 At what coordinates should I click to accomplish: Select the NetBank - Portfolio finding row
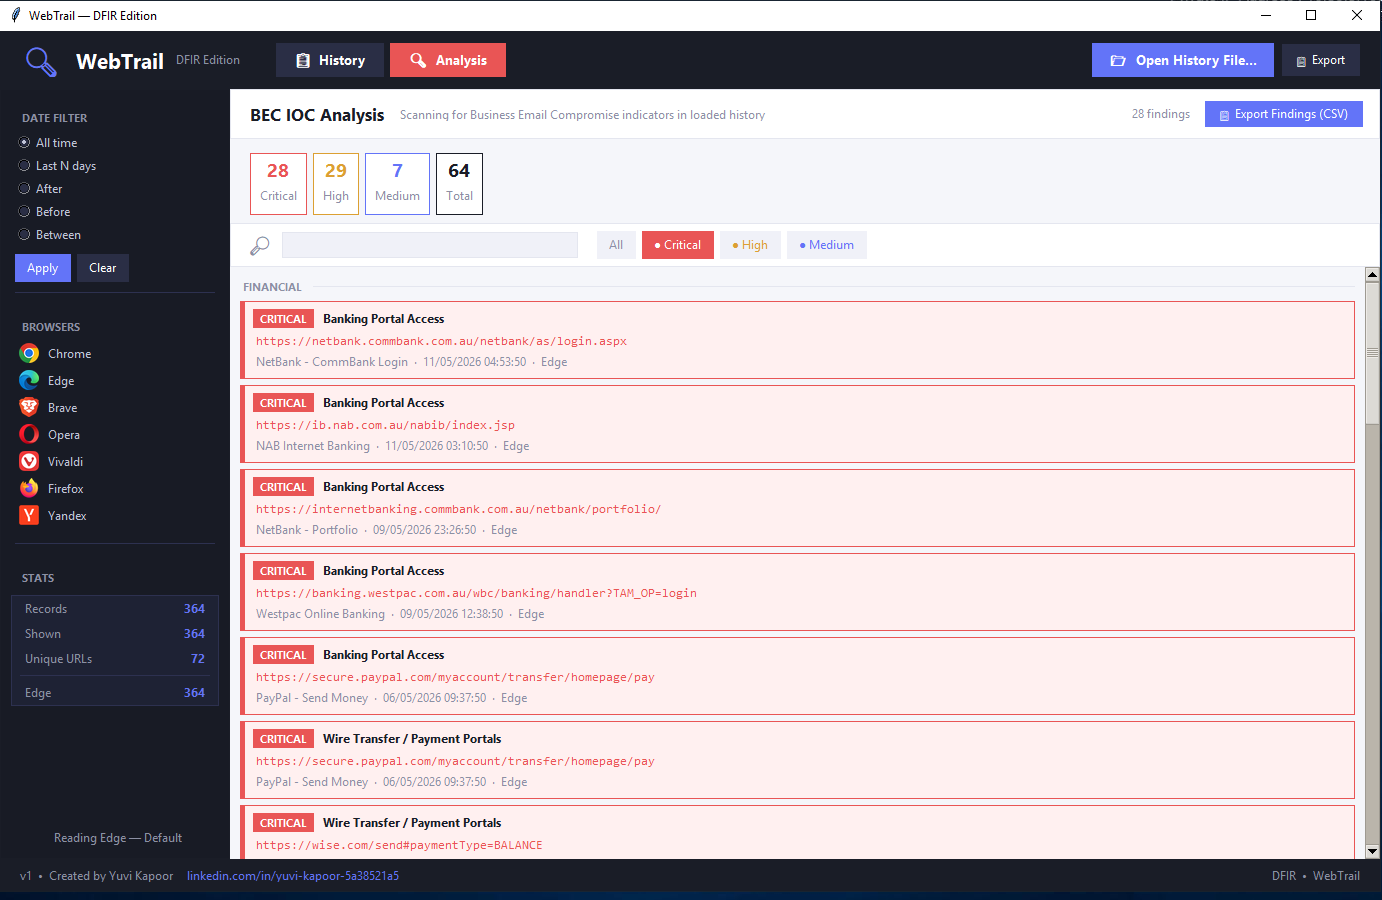coord(798,508)
